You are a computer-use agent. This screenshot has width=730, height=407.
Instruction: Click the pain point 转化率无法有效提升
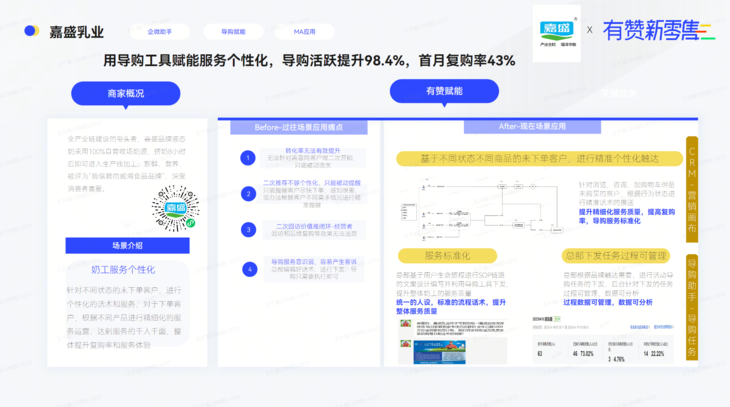(x=312, y=150)
